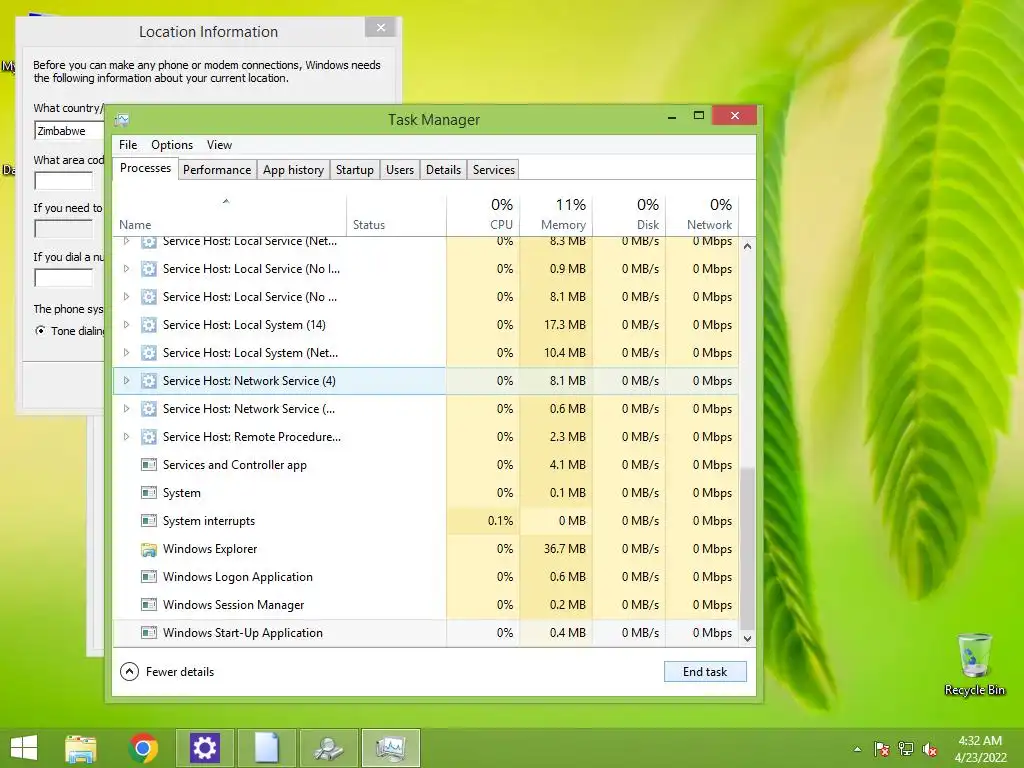Click the Windows Session Manager icon

149,605
